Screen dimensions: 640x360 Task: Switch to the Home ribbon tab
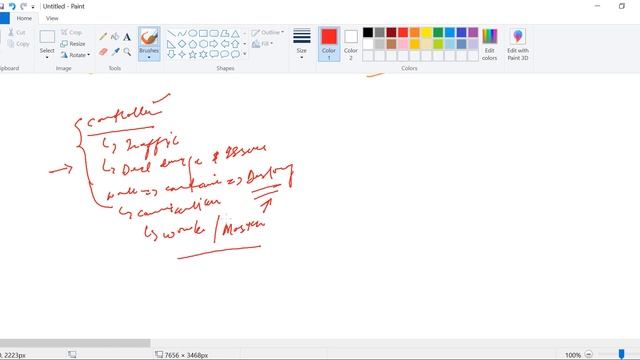point(24,18)
